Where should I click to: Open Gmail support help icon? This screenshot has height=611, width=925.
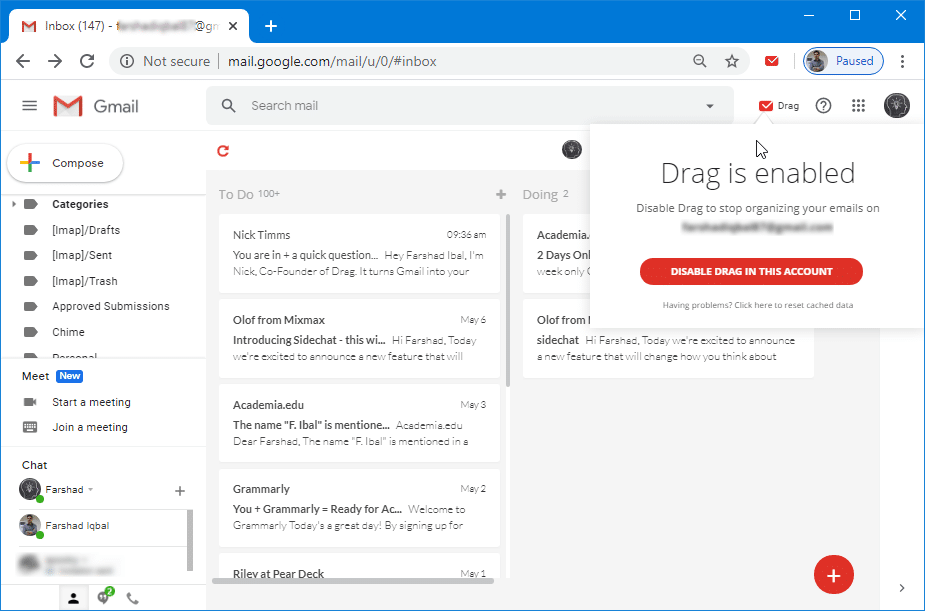tap(823, 106)
